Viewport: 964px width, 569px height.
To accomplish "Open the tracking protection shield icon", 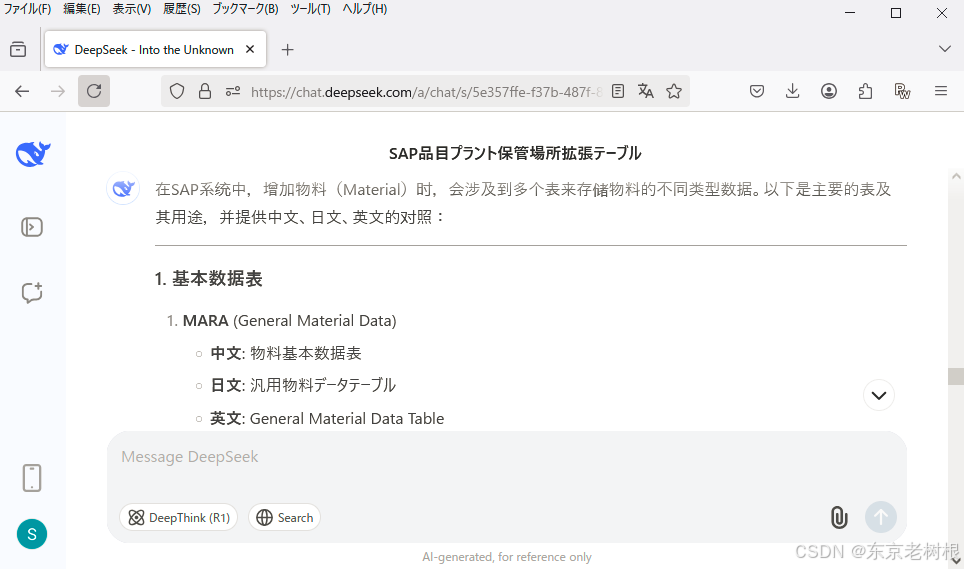I will [177, 92].
